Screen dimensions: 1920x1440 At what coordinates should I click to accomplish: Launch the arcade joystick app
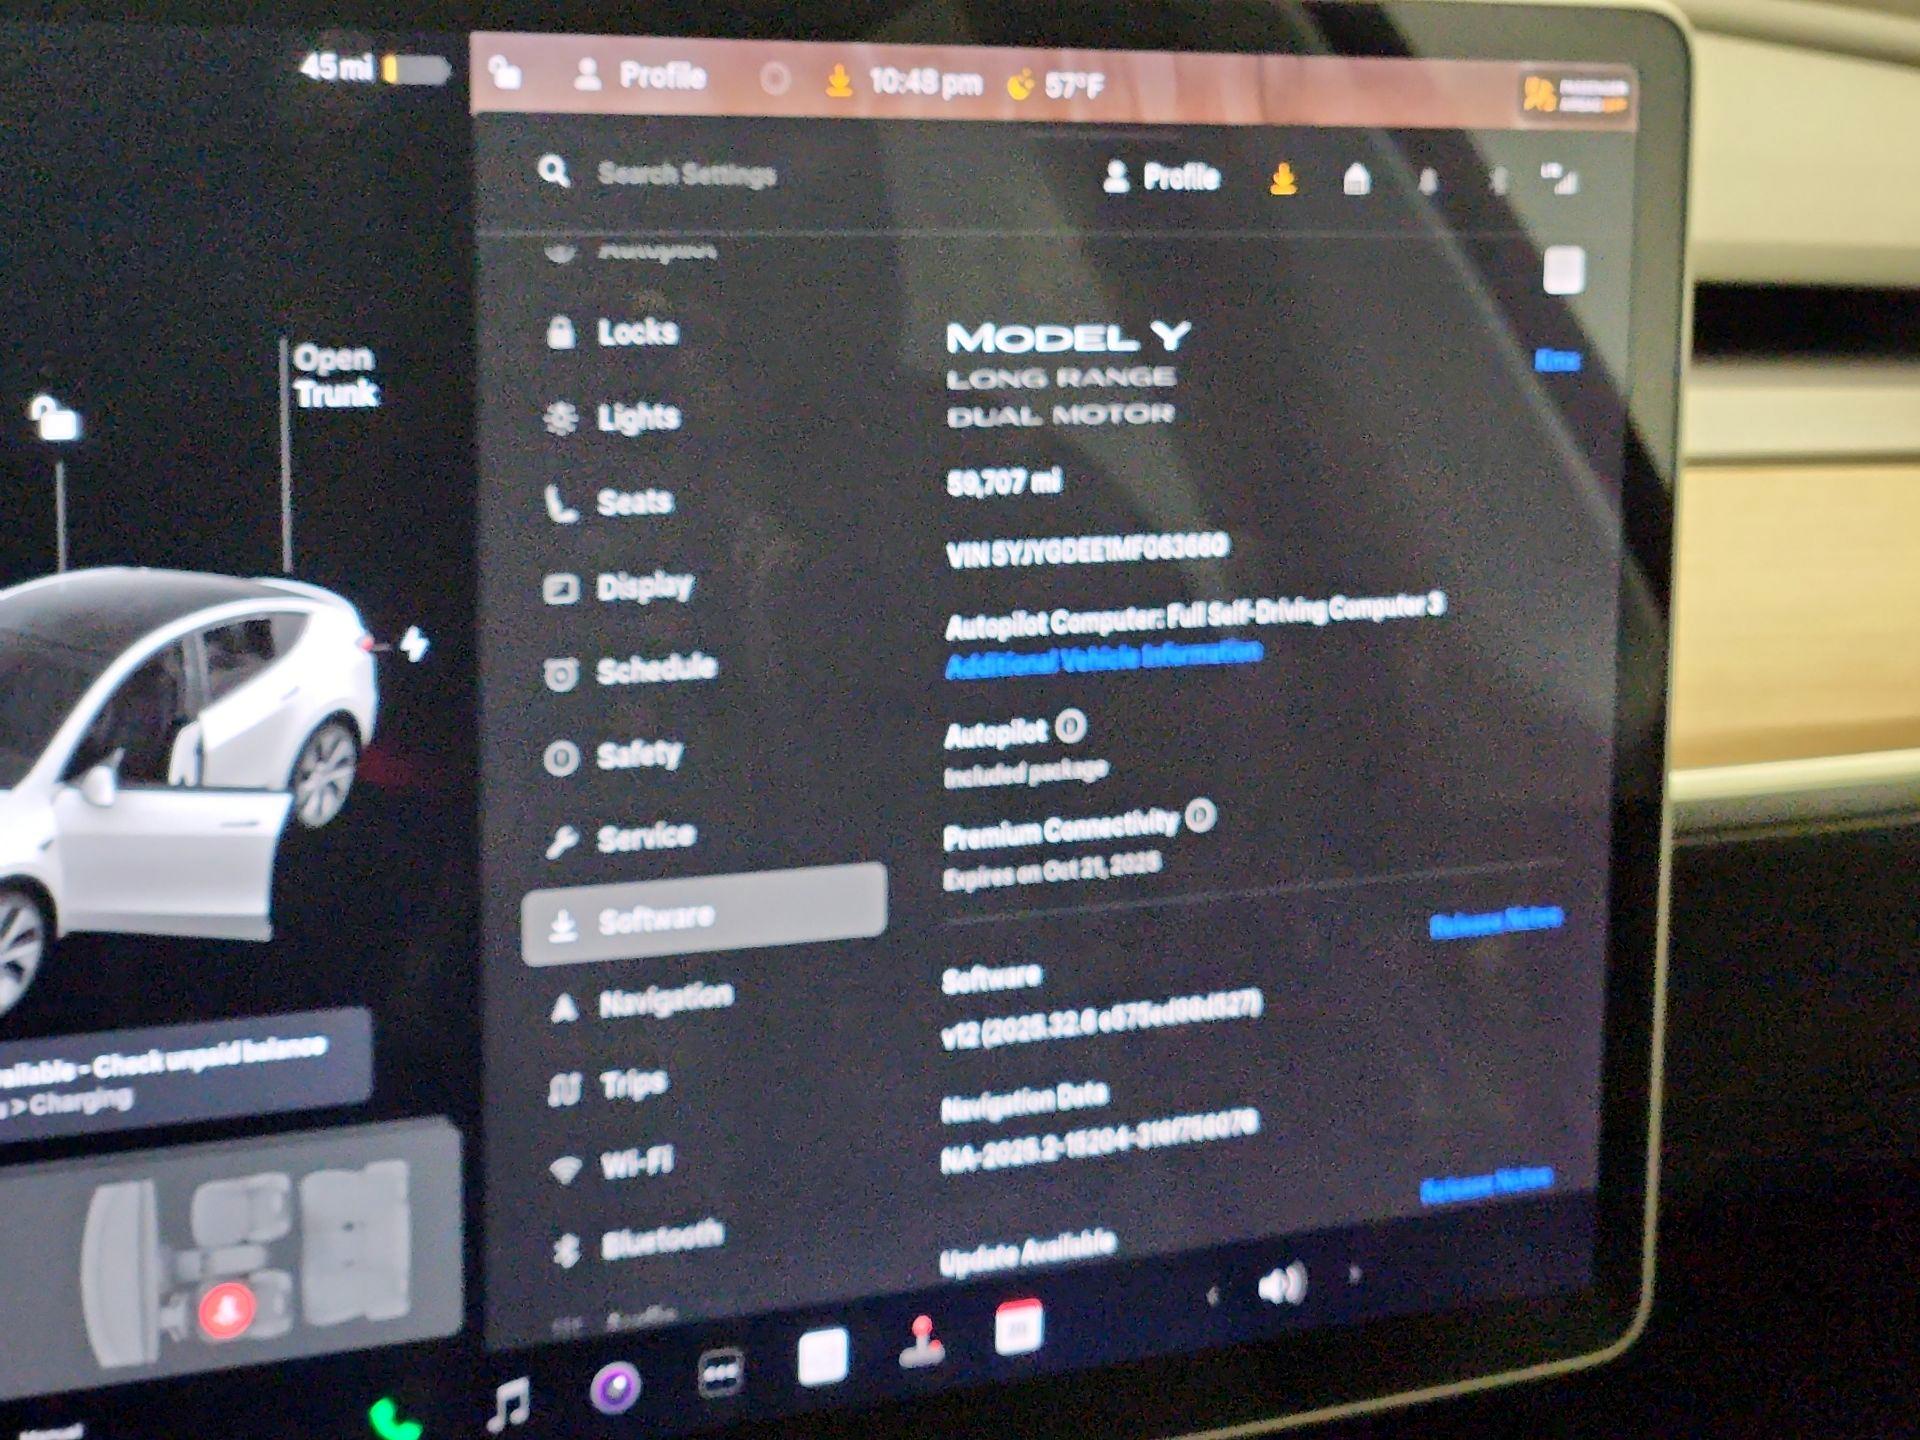click(922, 1341)
